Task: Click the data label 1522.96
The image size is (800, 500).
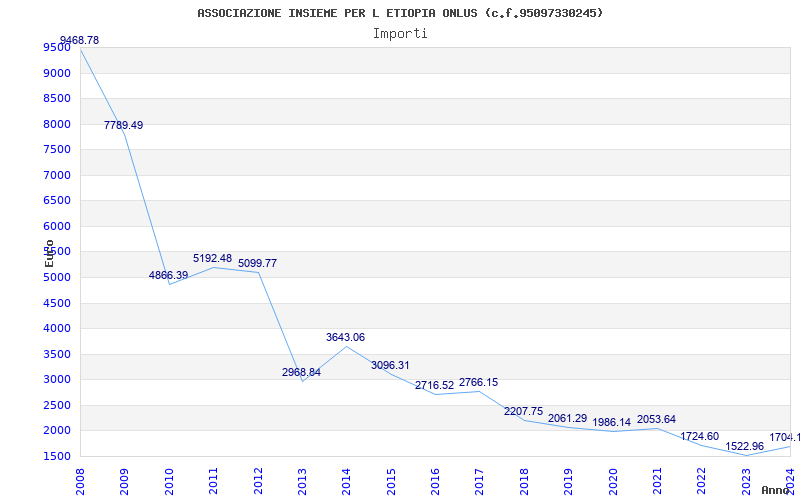Action: pyautogui.click(x=745, y=446)
